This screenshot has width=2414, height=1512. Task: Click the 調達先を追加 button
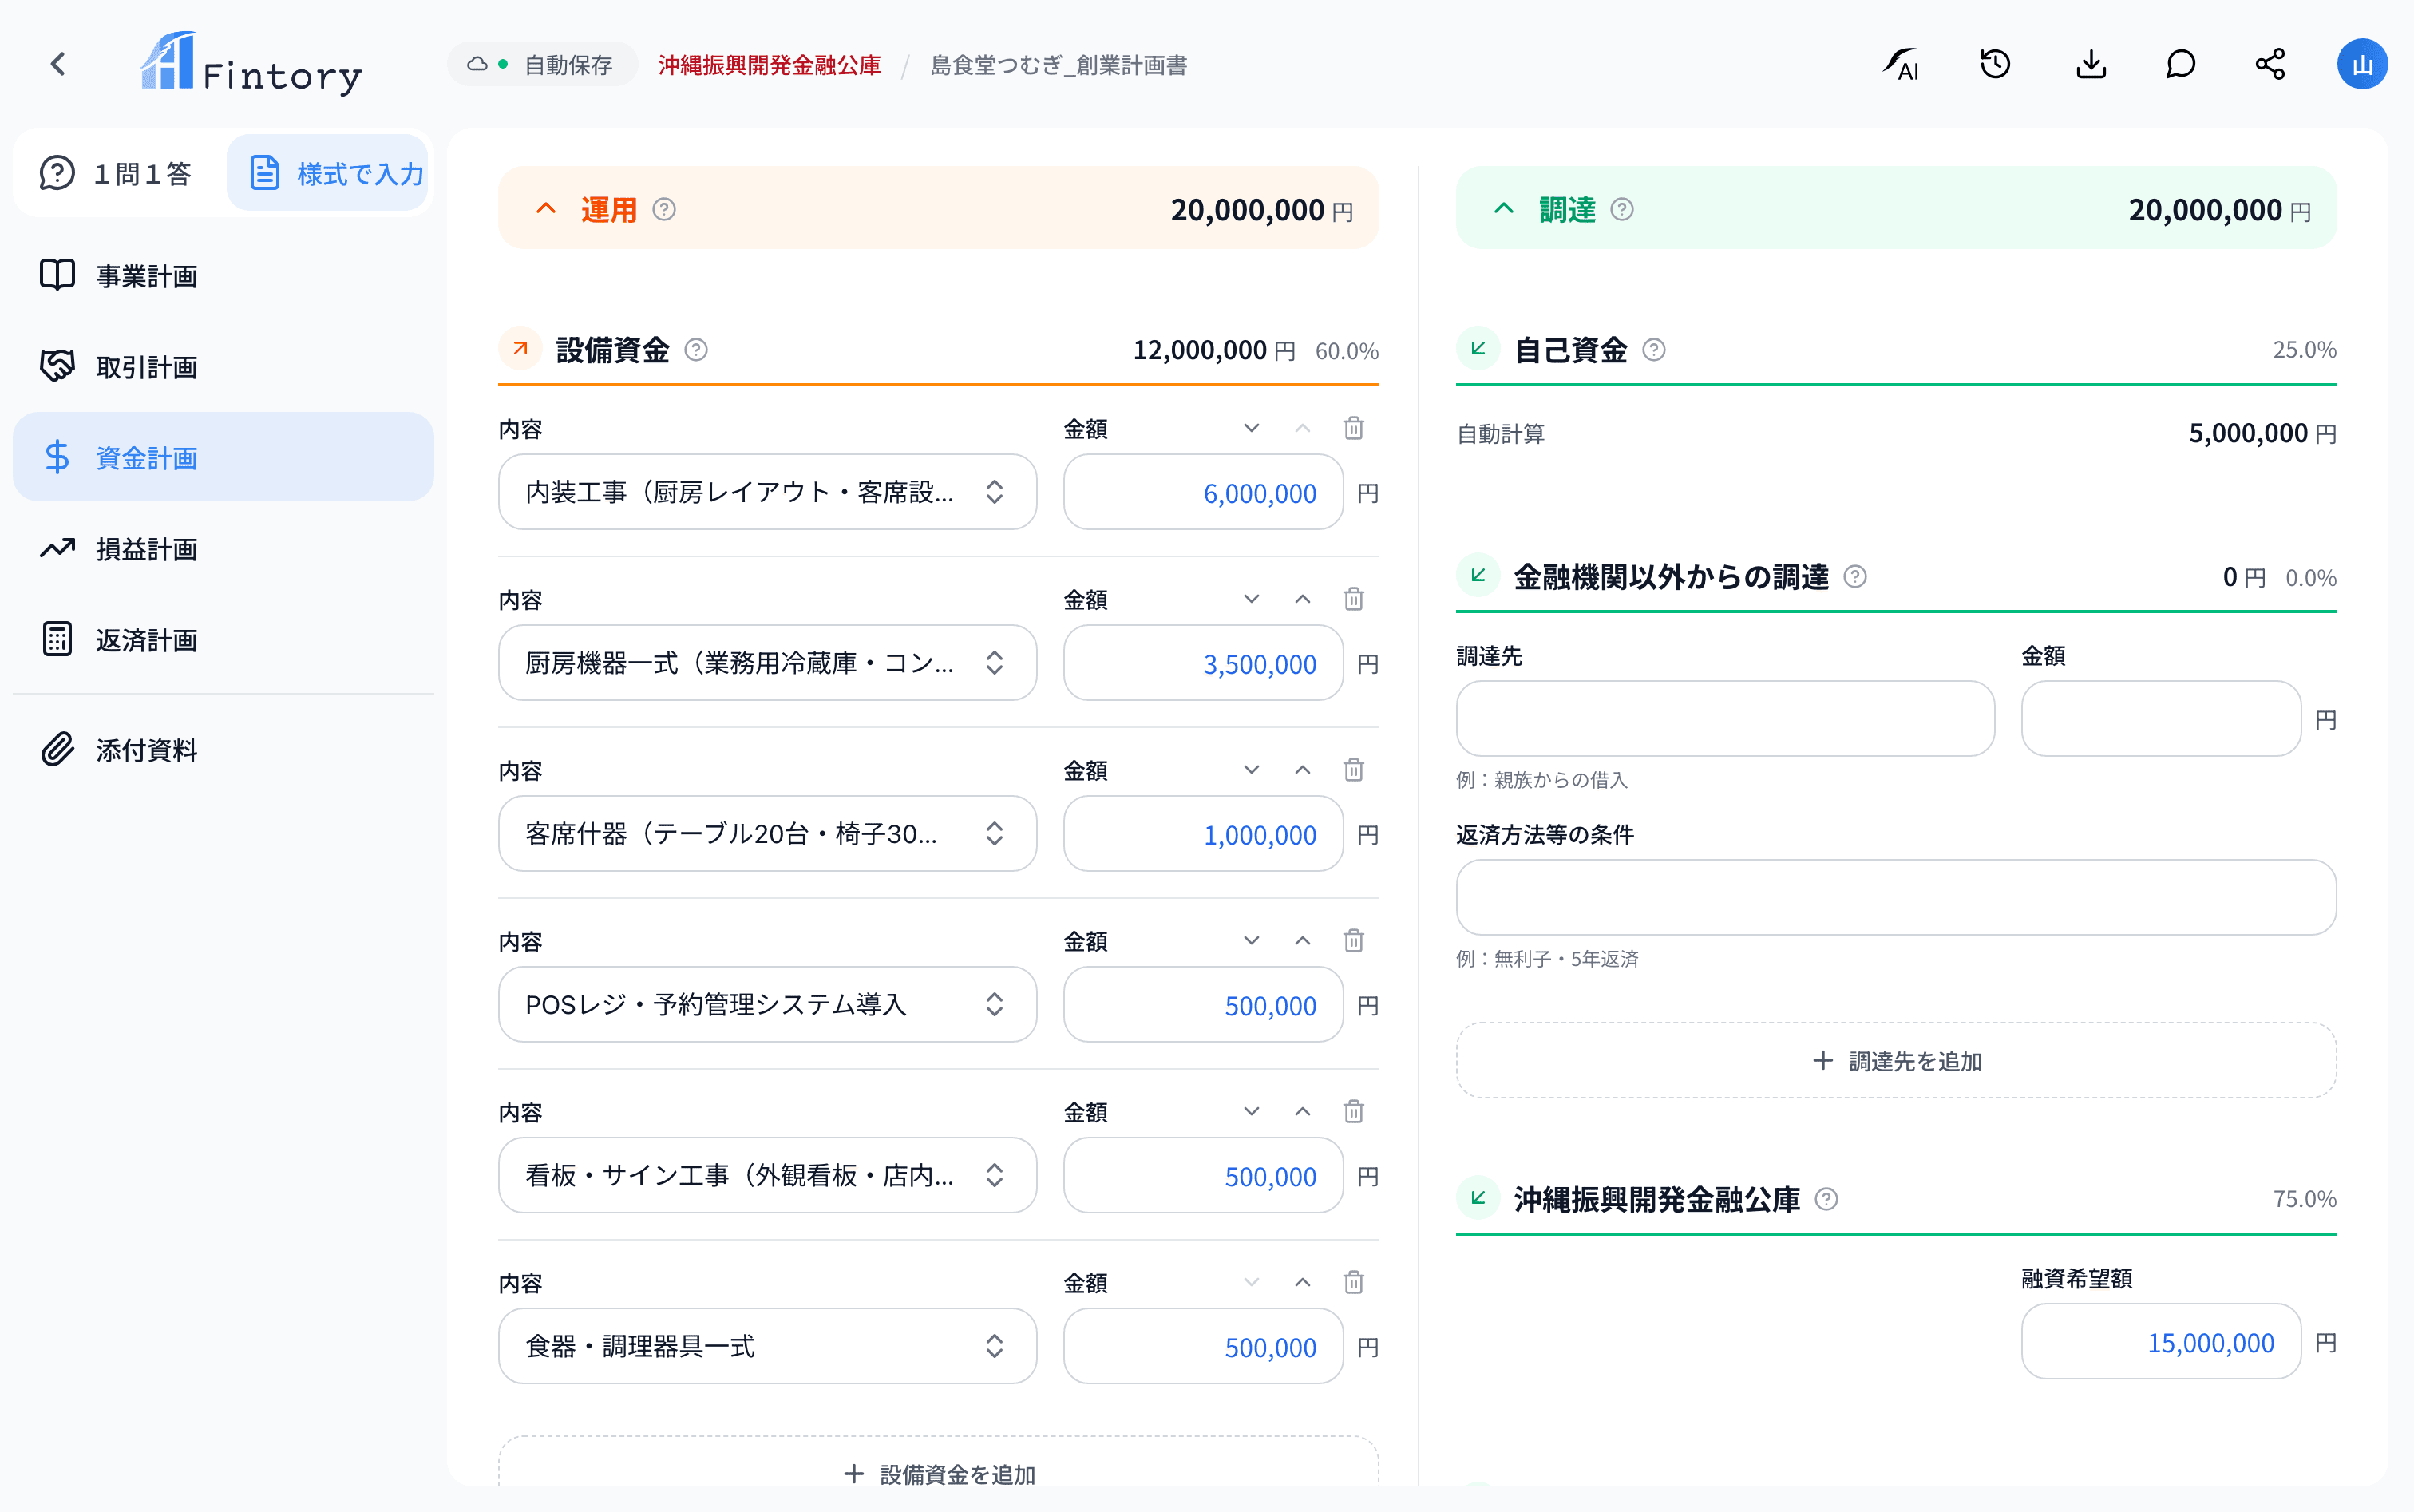pos(1896,1060)
